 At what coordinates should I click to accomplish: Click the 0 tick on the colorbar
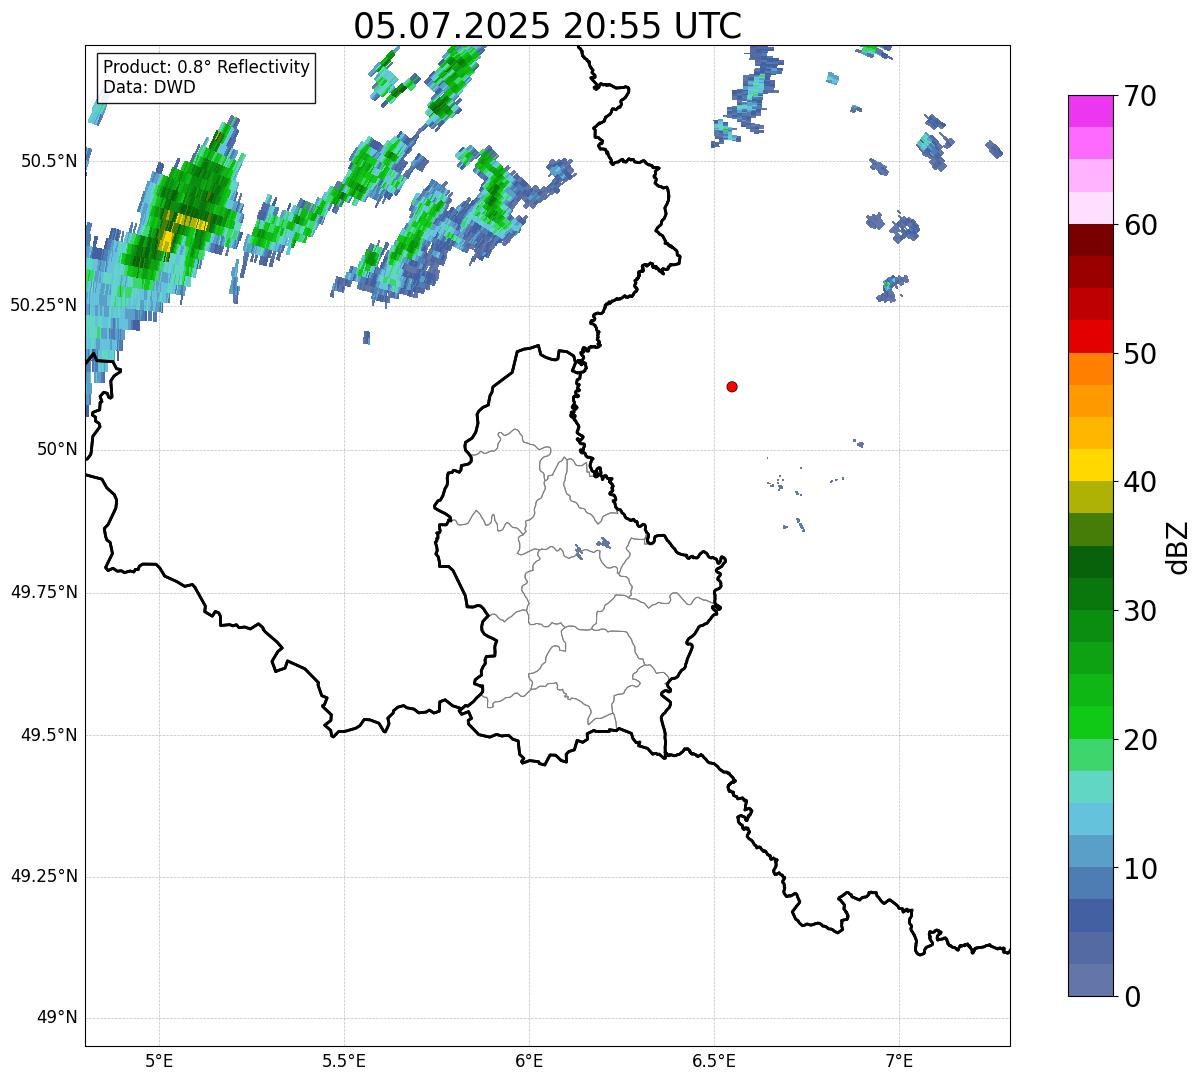pos(1131,997)
